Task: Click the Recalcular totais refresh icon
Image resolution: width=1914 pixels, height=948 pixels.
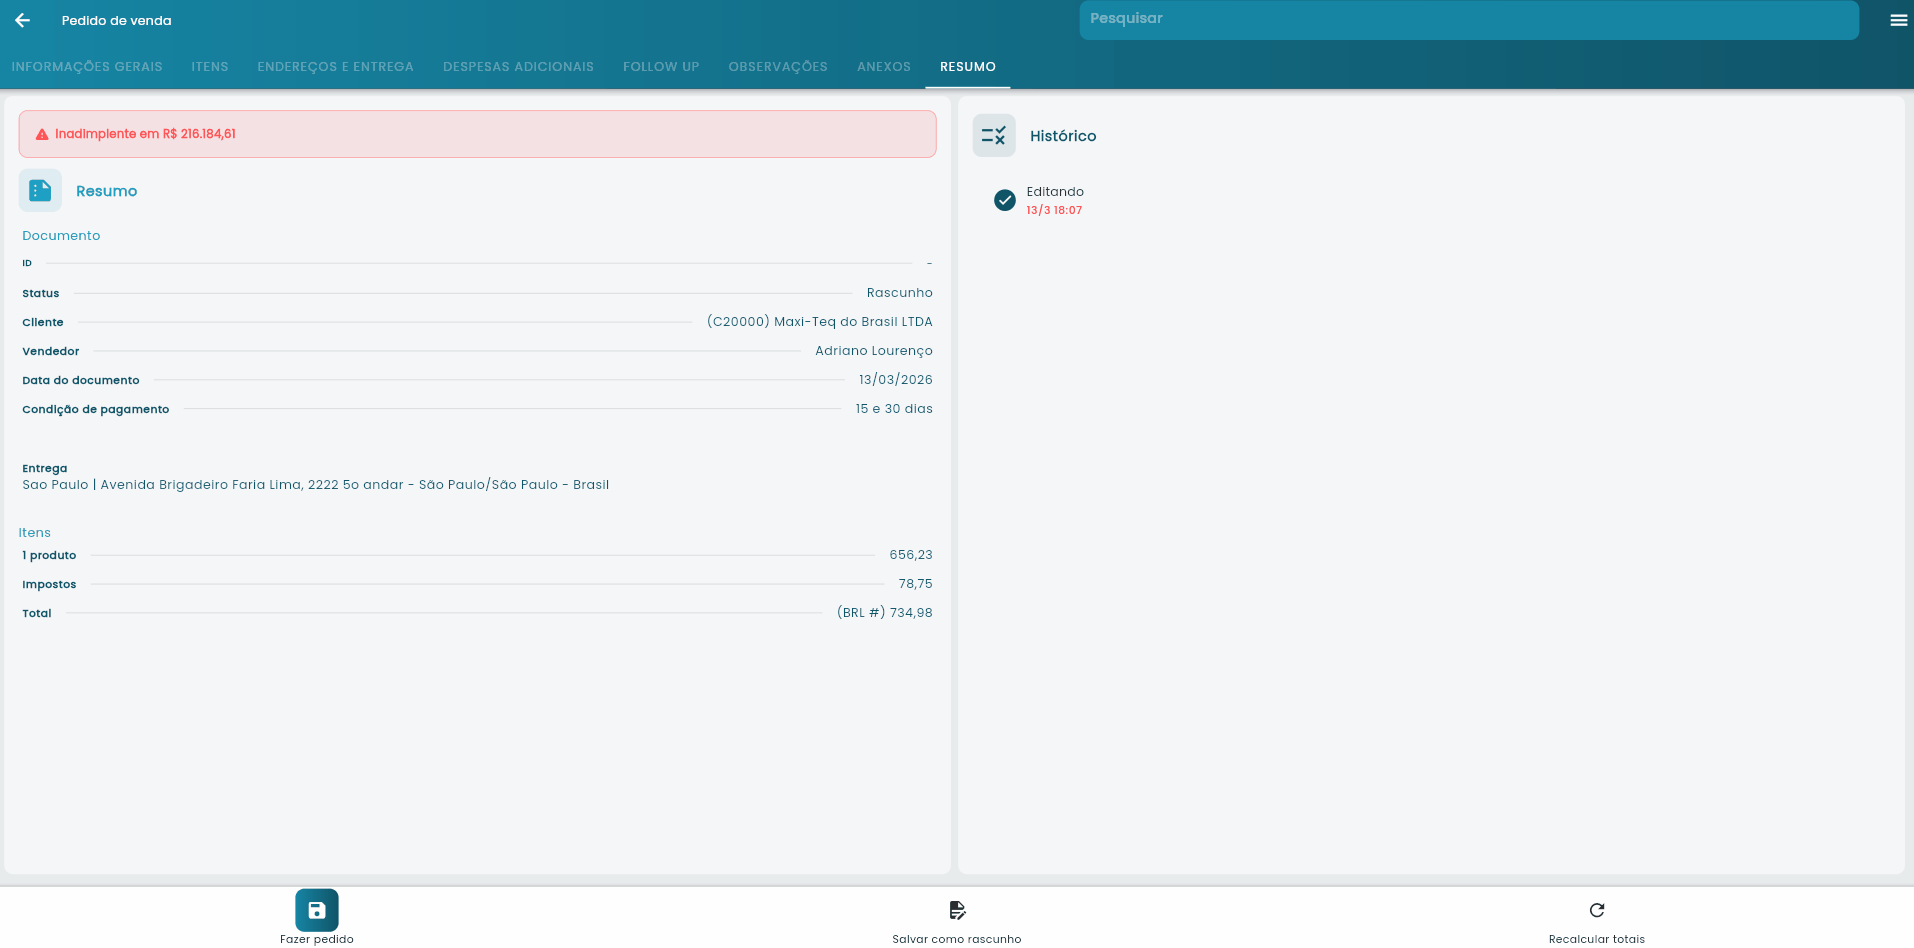Action: pyautogui.click(x=1596, y=910)
